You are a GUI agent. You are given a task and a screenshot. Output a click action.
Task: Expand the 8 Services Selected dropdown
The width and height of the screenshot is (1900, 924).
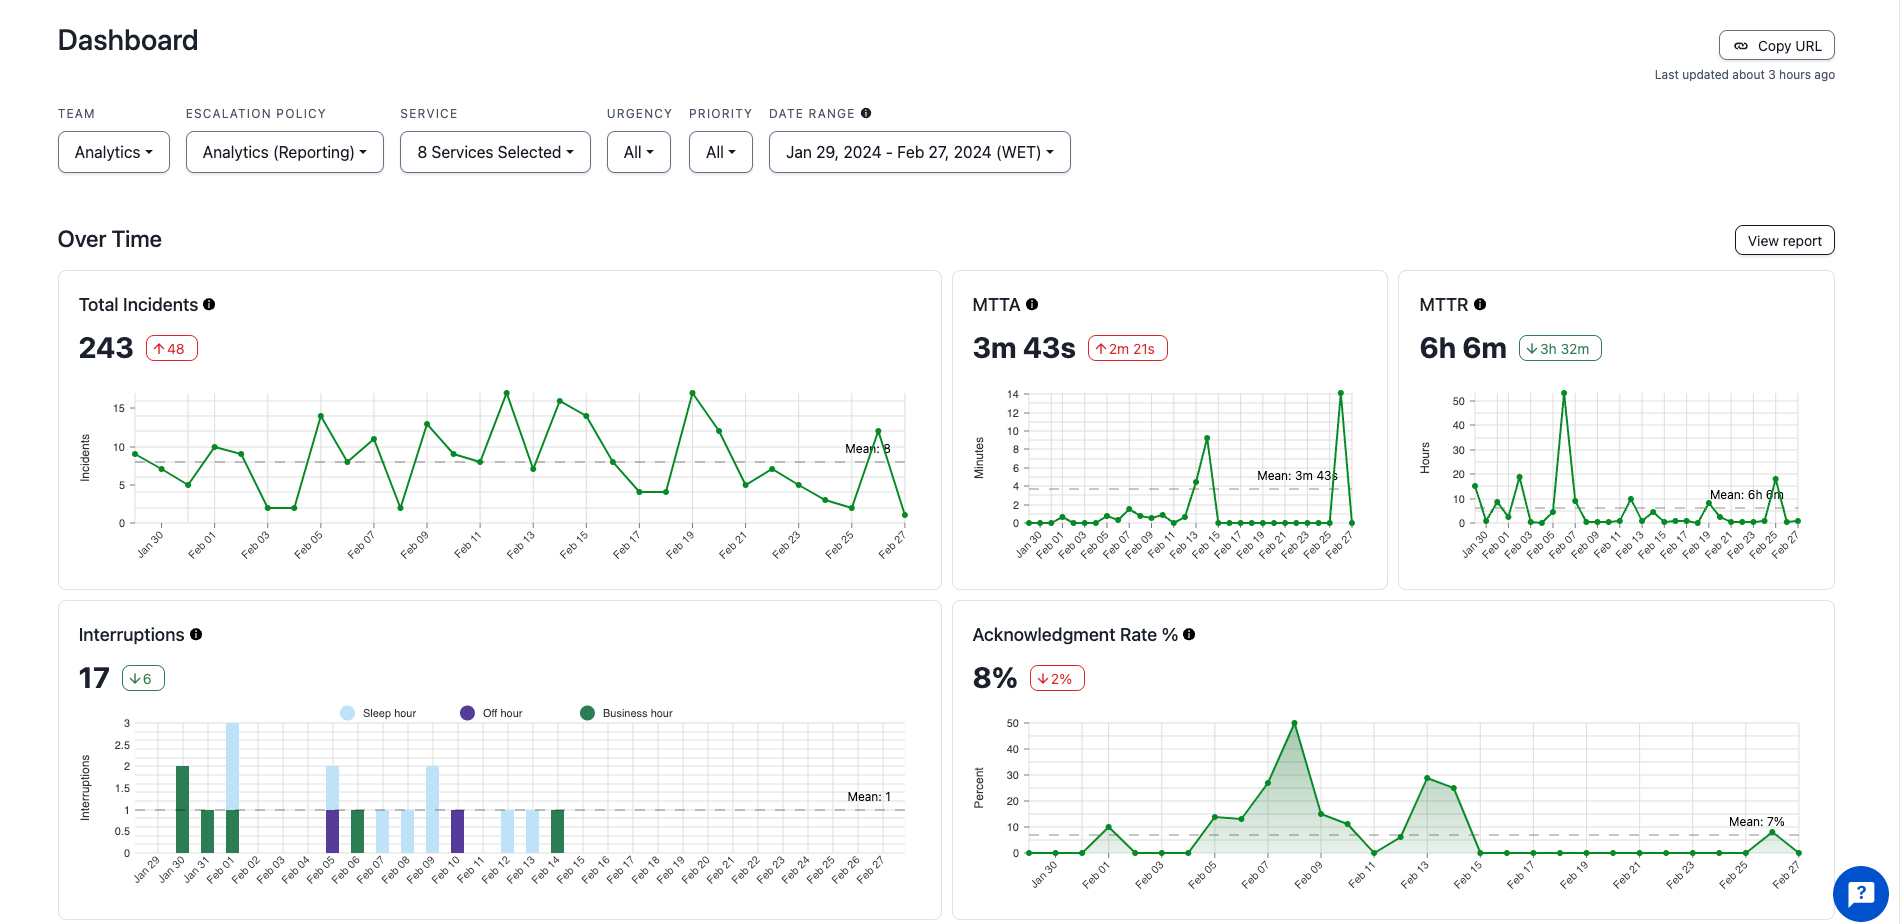coord(495,152)
